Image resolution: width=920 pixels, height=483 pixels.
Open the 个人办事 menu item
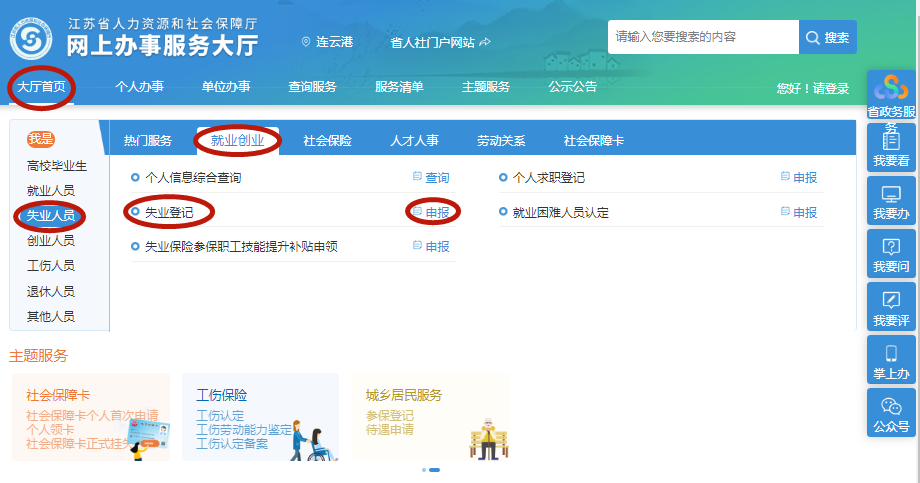pos(139,87)
